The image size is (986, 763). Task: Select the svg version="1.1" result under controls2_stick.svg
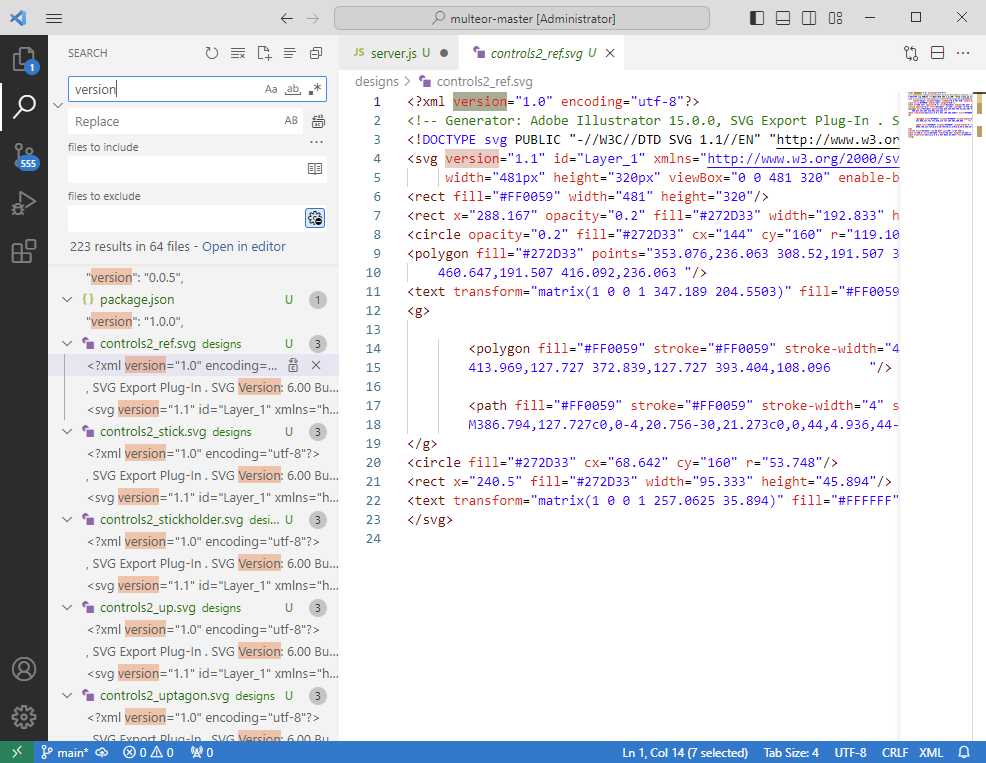click(x=213, y=498)
